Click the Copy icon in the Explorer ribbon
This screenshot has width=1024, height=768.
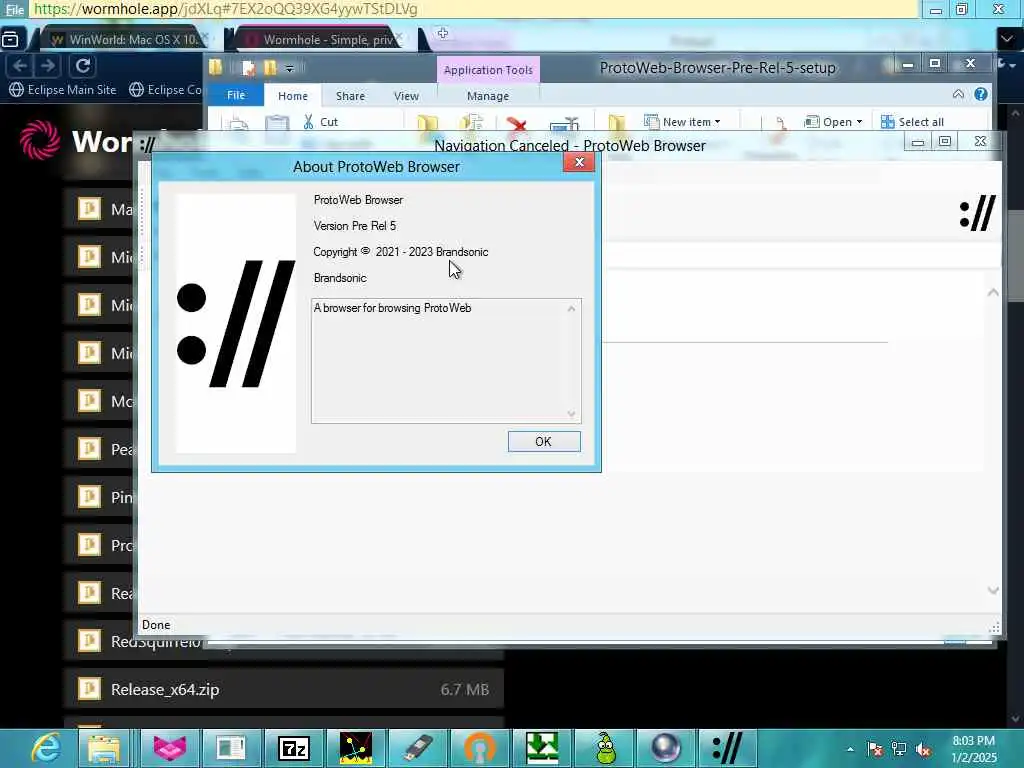tap(238, 122)
